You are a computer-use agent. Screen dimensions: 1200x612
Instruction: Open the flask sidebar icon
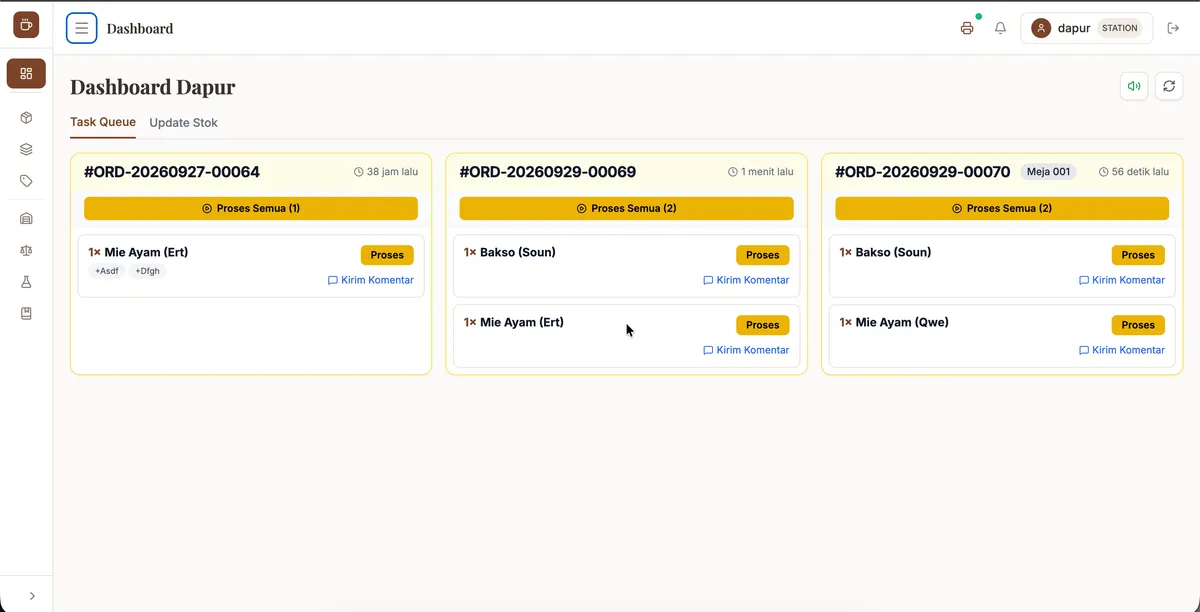tap(26, 282)
